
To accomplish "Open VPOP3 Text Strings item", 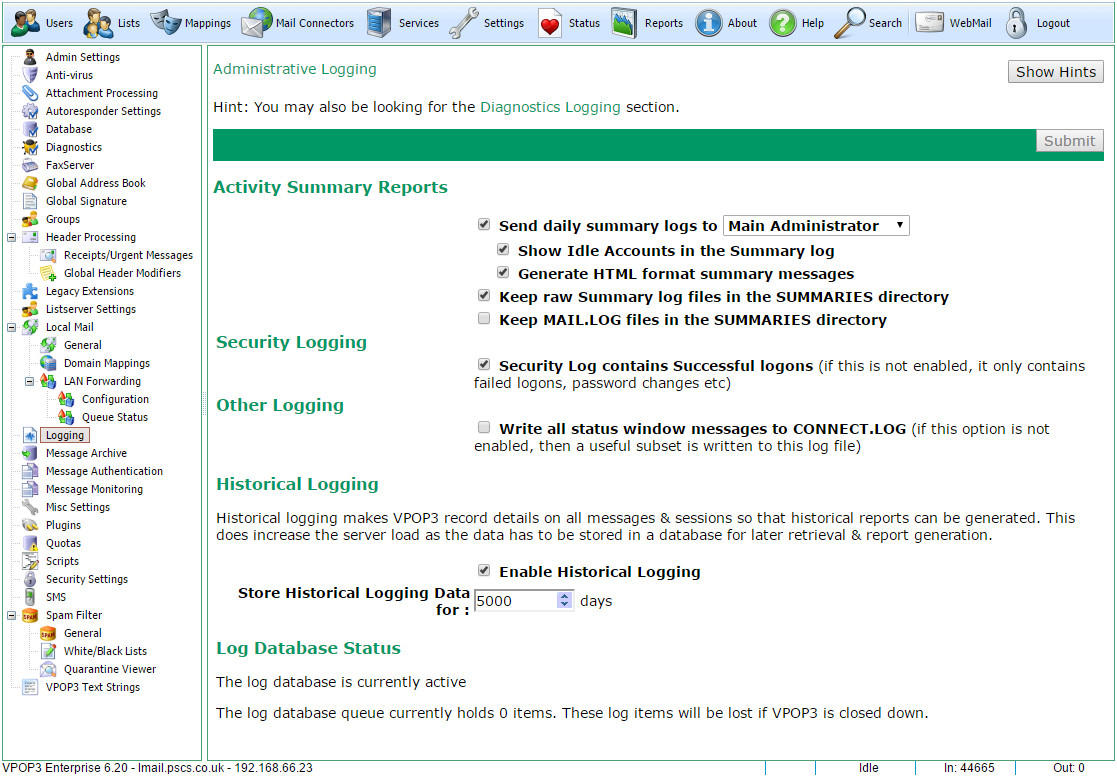I will point(93,687).
